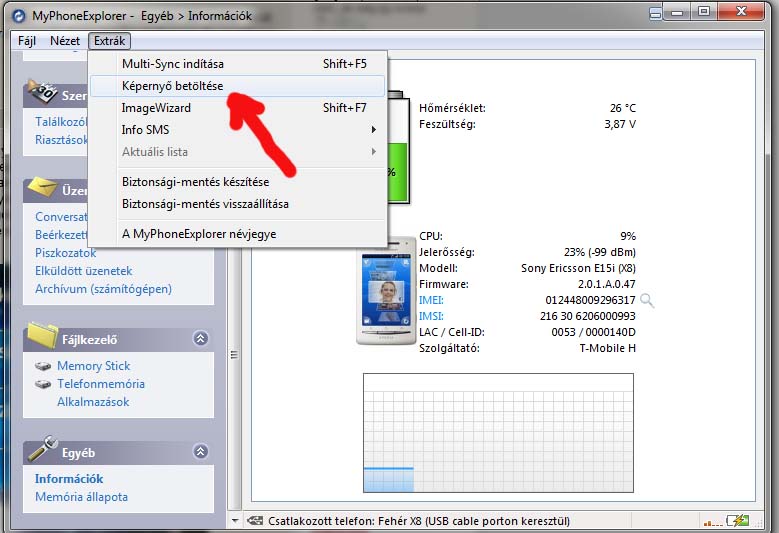Click the battery level graphic
The width and height of the screenshot is (779, 533).
tap(398, 148)
